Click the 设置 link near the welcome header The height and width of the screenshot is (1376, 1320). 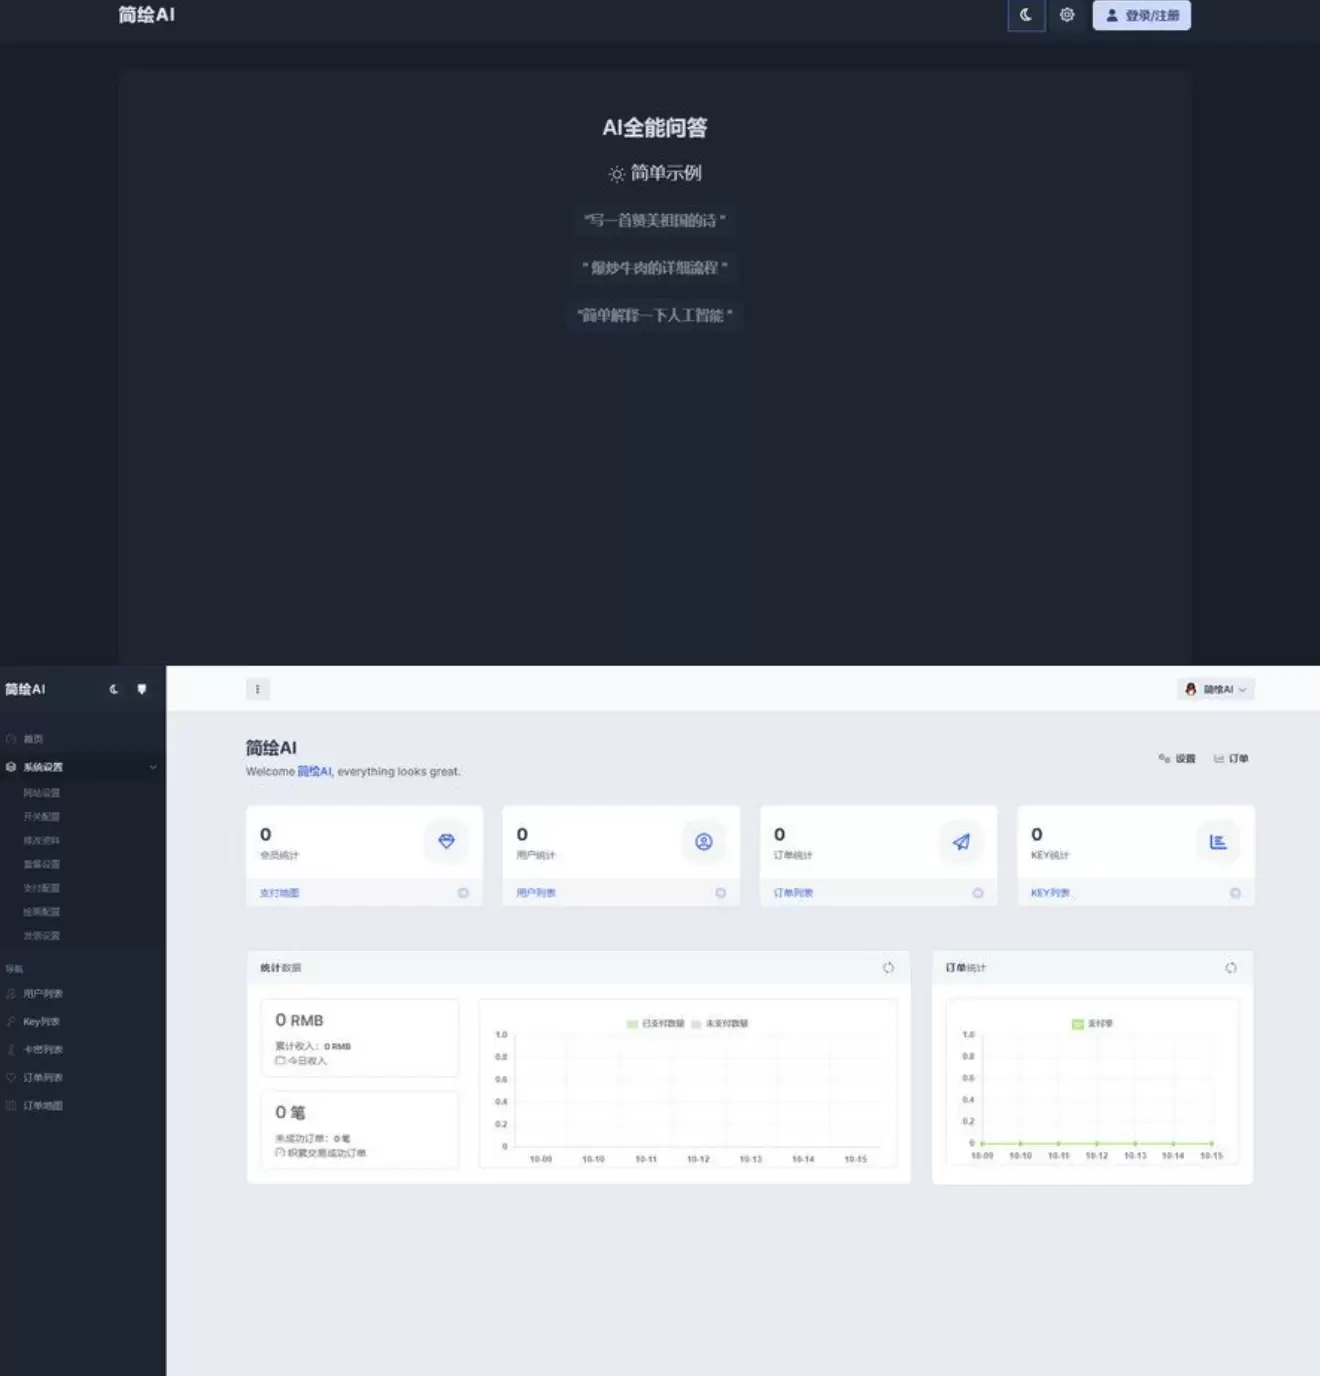click(1177, 758)
